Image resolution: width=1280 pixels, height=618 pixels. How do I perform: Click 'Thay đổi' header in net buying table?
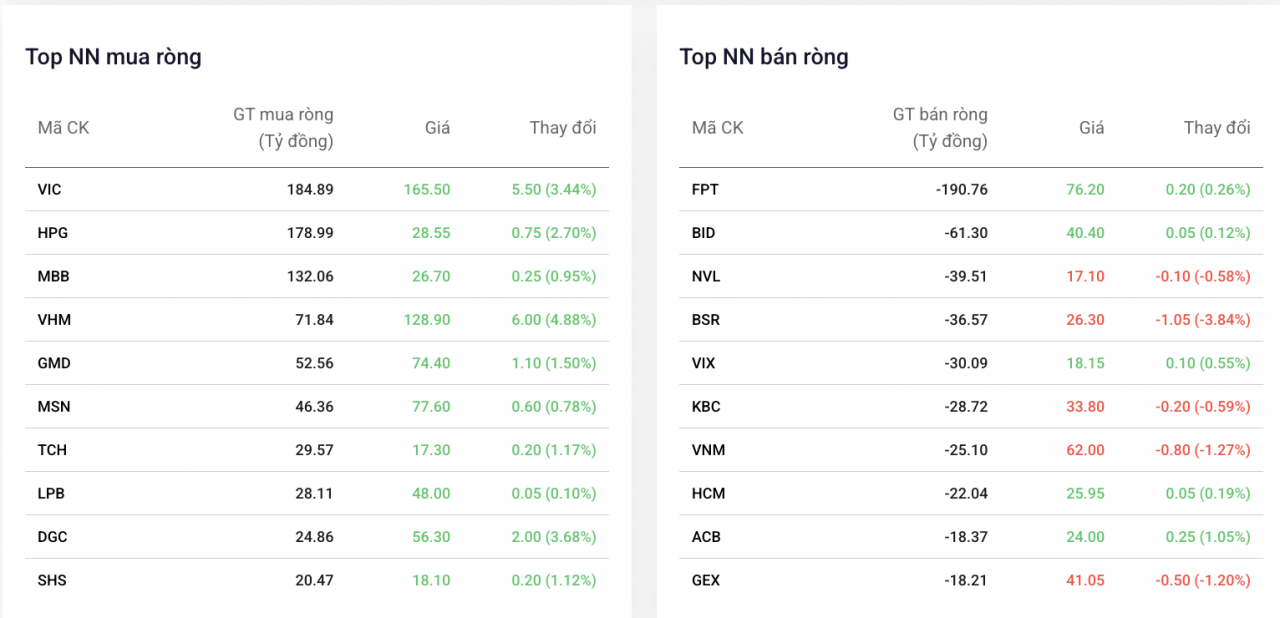click(562, 128)
